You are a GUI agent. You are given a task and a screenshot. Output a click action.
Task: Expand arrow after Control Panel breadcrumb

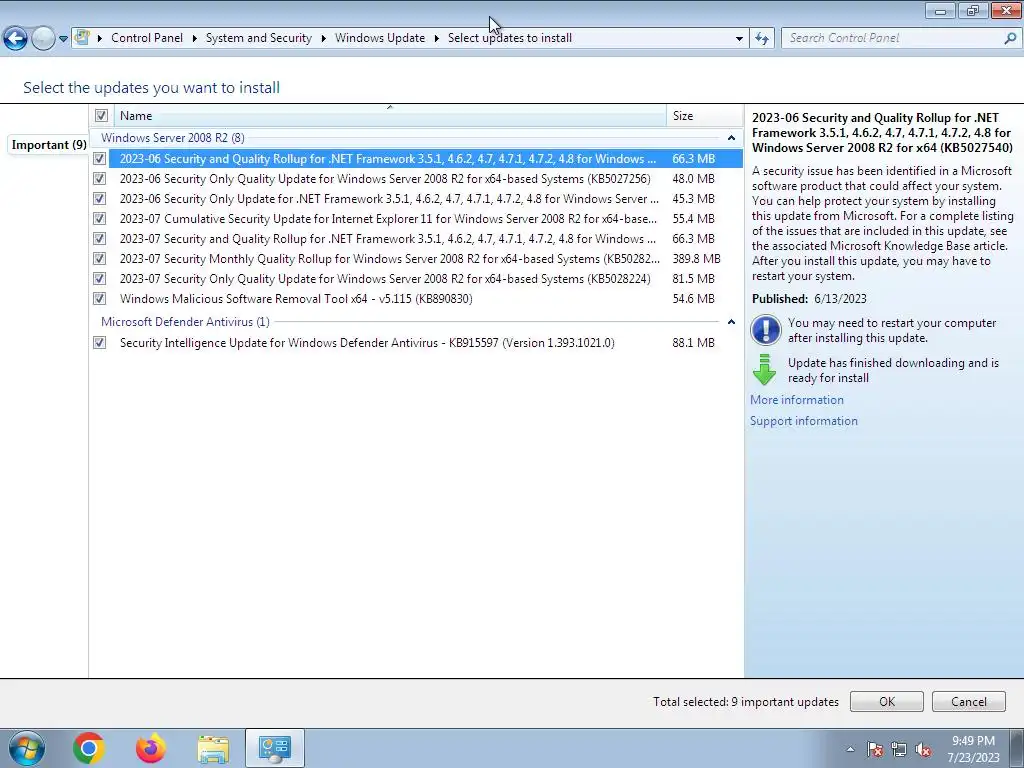click(195, 39)
